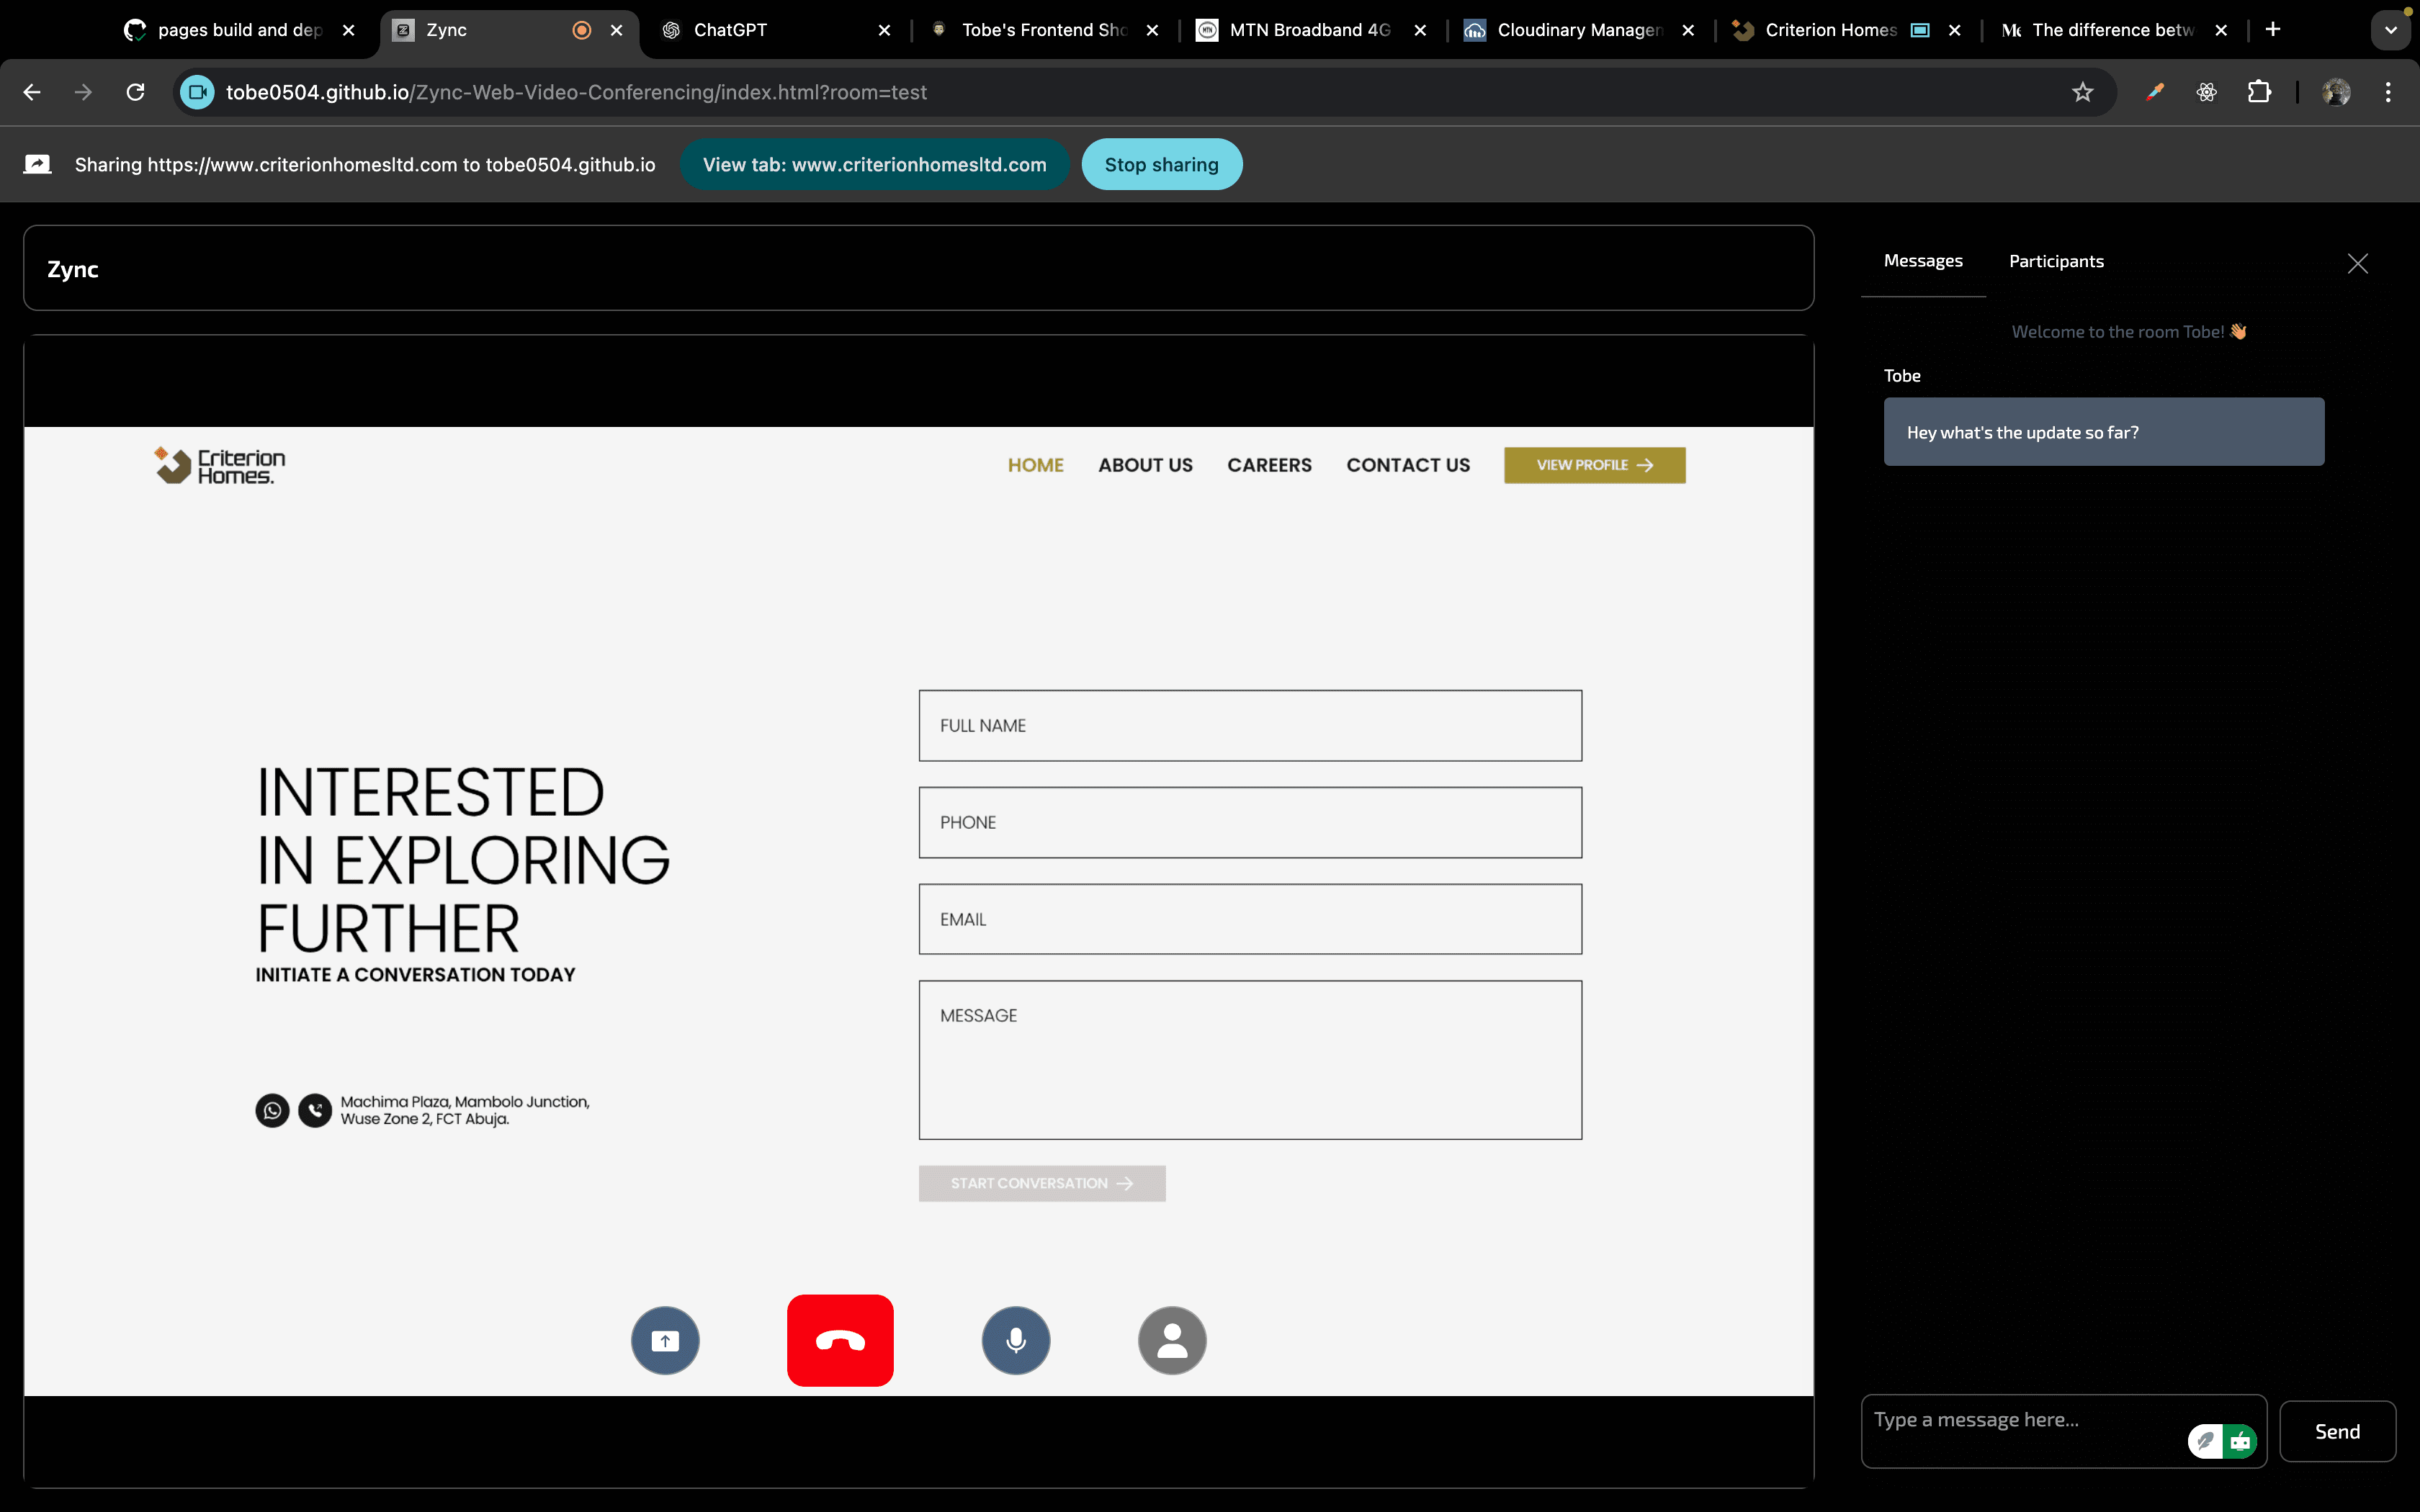Click the sender name 'Tobe'
This screenshot has height=1512, width=2420.
coord(1902,376)
